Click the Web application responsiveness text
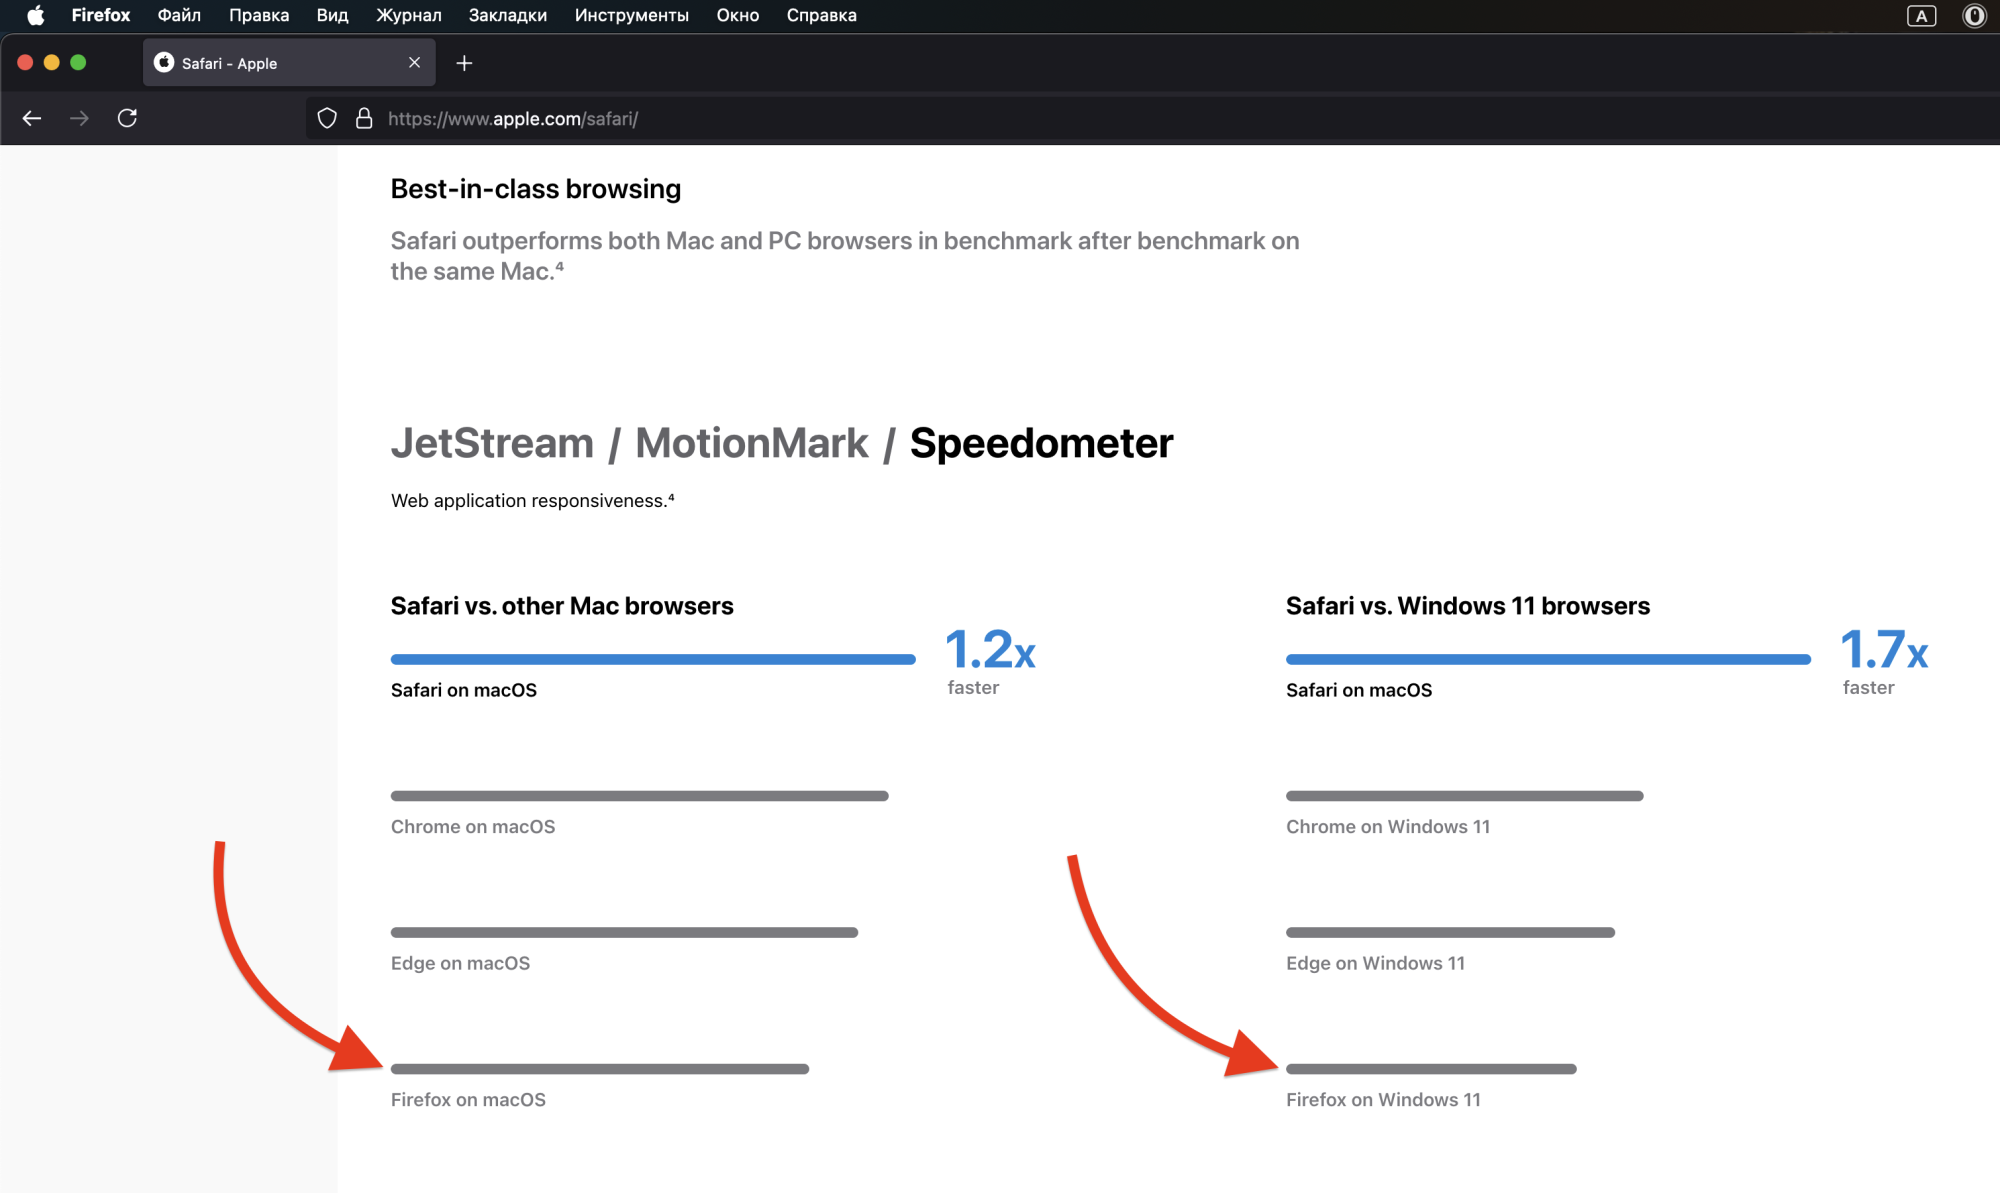2000x1193 pixels. coord(532,500)
